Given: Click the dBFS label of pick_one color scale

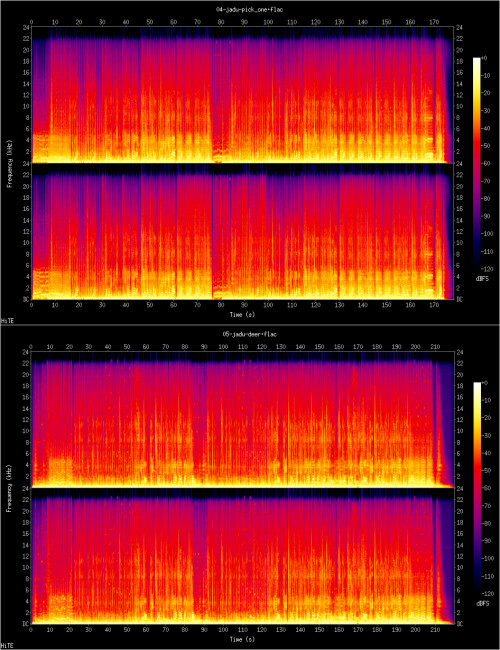Looking at the screenshot, I should click(482, 279).
